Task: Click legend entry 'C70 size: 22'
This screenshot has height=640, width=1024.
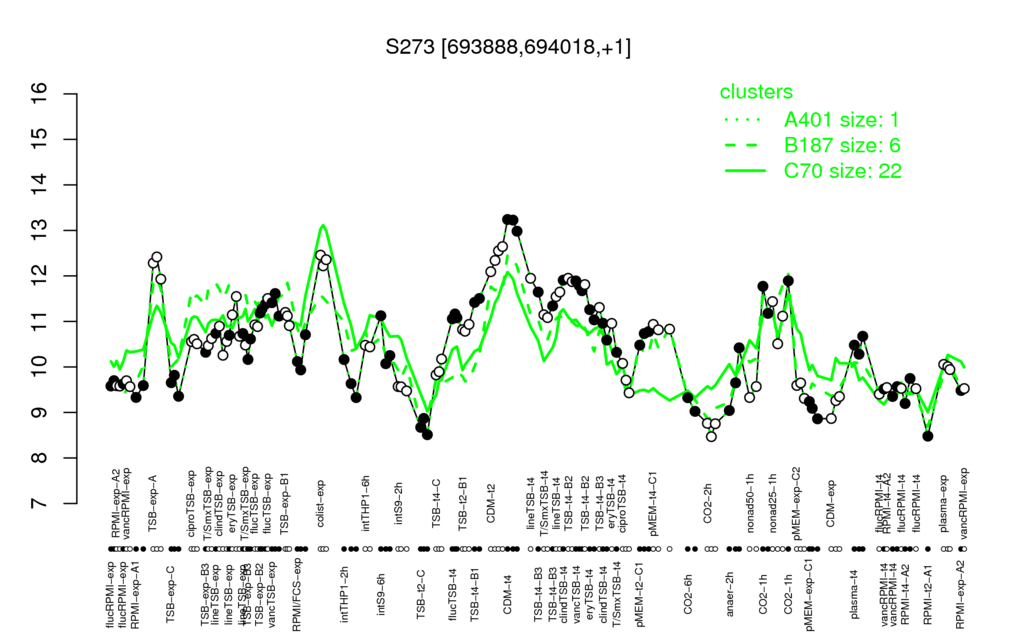Action: tap(843, 171)
